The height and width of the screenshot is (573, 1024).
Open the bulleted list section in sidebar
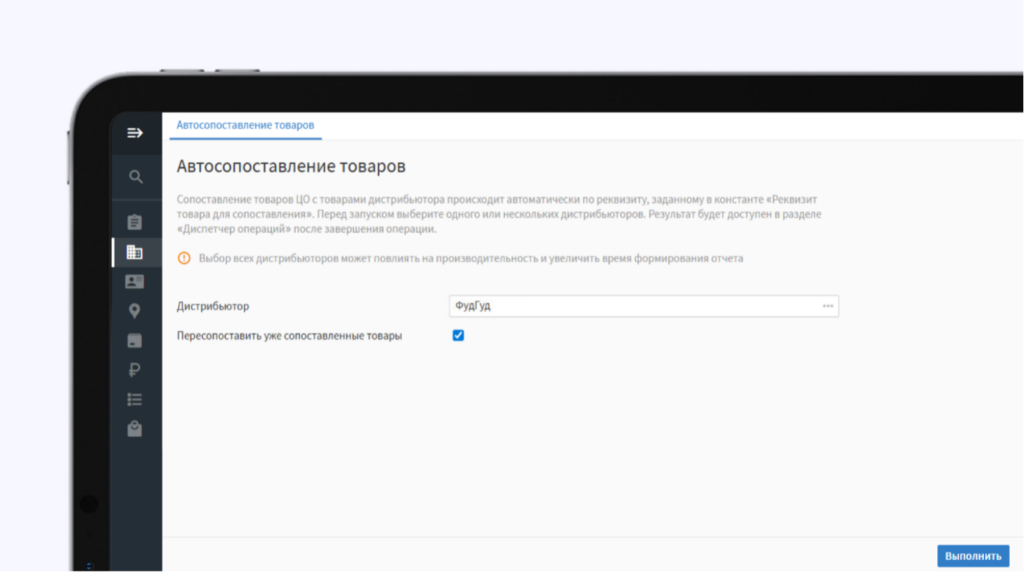135,399
